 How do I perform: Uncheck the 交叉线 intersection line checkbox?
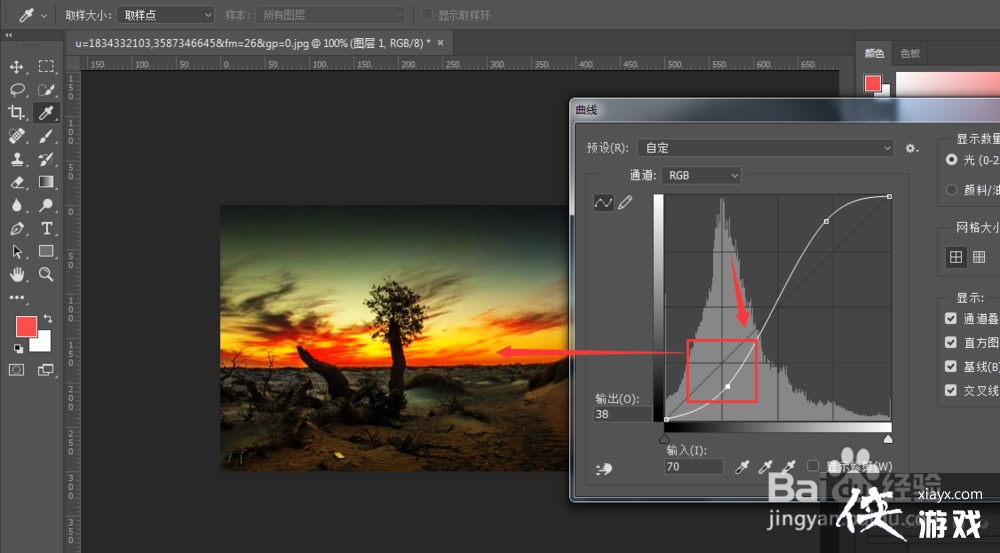951,390
